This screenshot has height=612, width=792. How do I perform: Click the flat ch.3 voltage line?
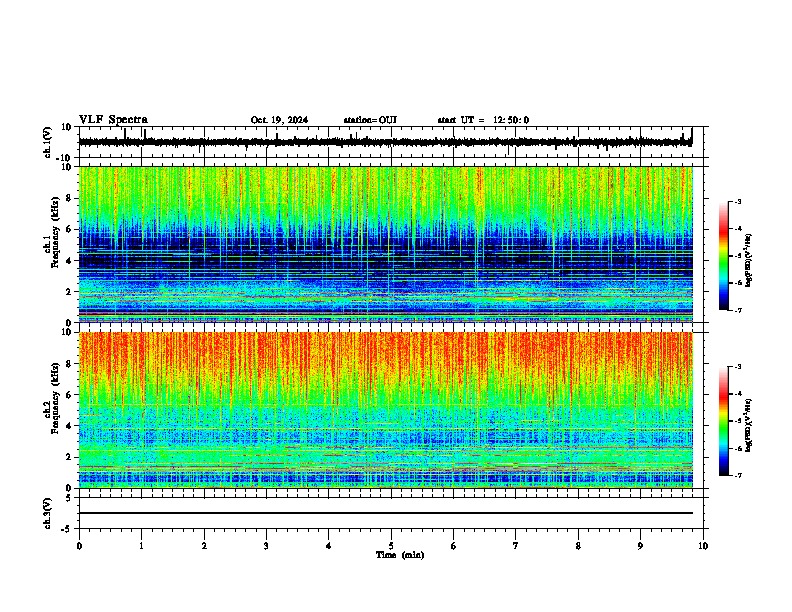(386, 513)
